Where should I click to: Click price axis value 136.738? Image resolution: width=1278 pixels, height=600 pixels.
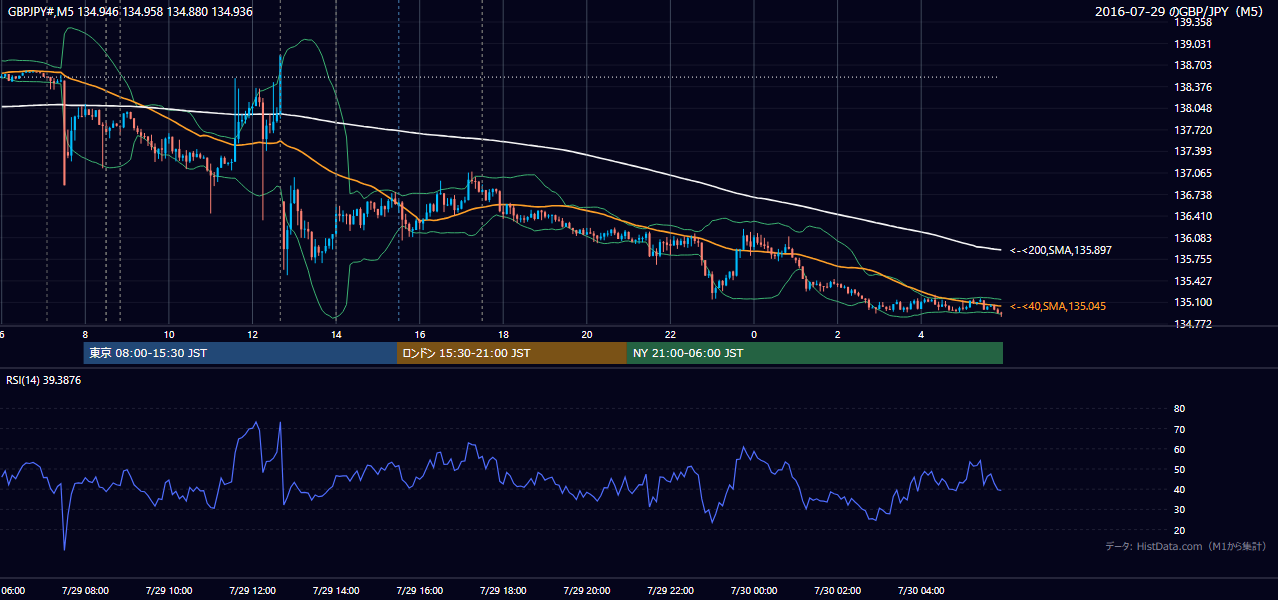pyautogui.click(x=1193, y=195)
